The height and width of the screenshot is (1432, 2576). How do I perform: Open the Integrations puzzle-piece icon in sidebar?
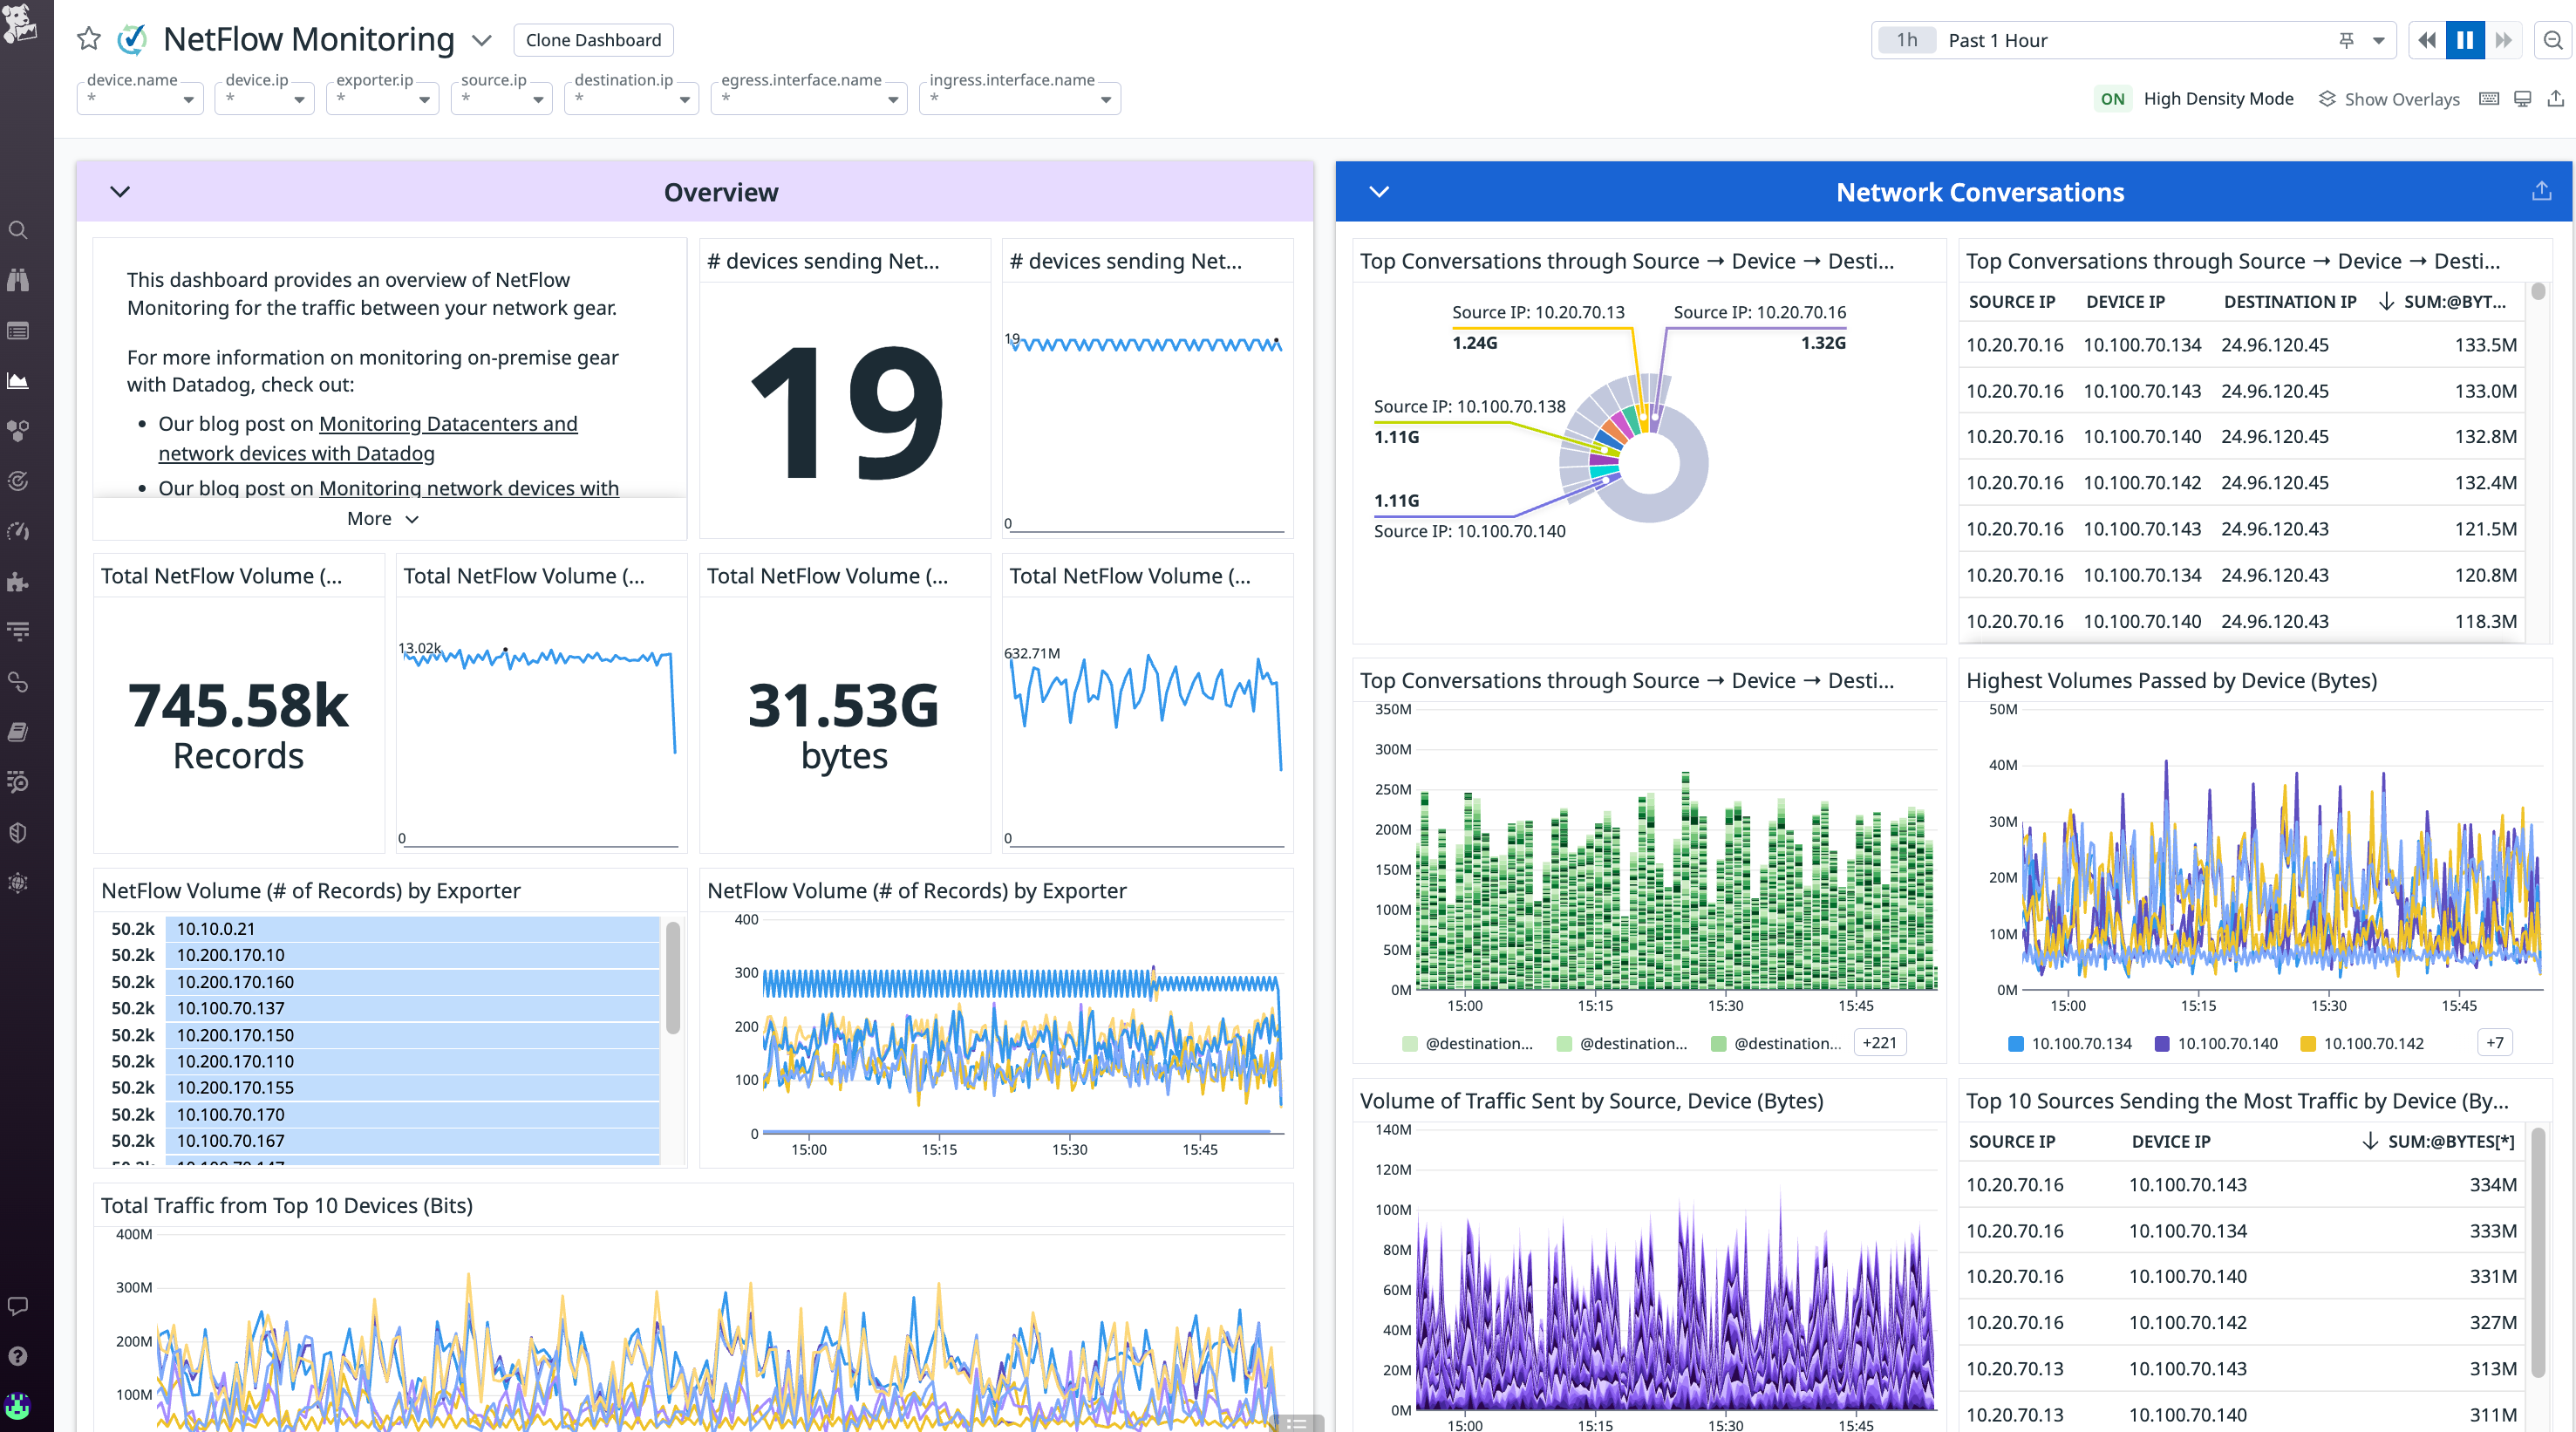[x=18, y=582]
